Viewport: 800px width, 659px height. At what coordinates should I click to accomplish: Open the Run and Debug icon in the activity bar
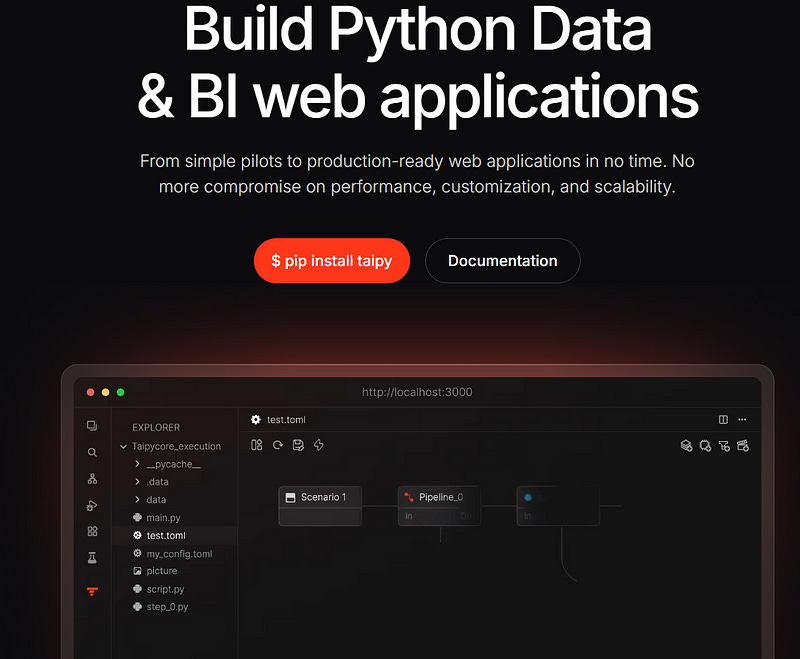pos(92,505)
